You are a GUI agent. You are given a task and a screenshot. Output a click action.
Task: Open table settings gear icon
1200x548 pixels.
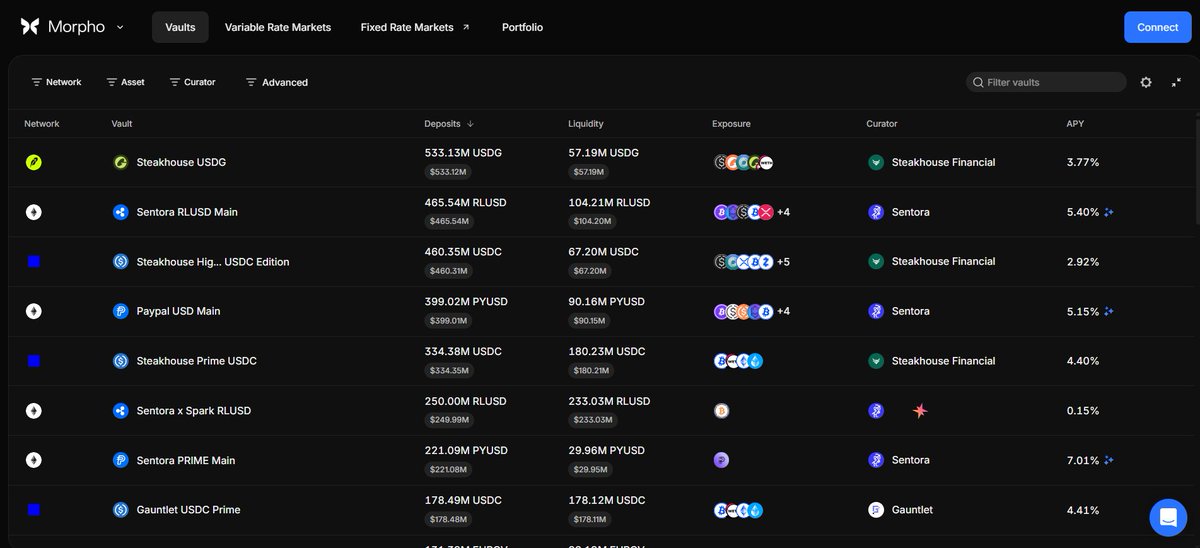[x=1146, y=82]
